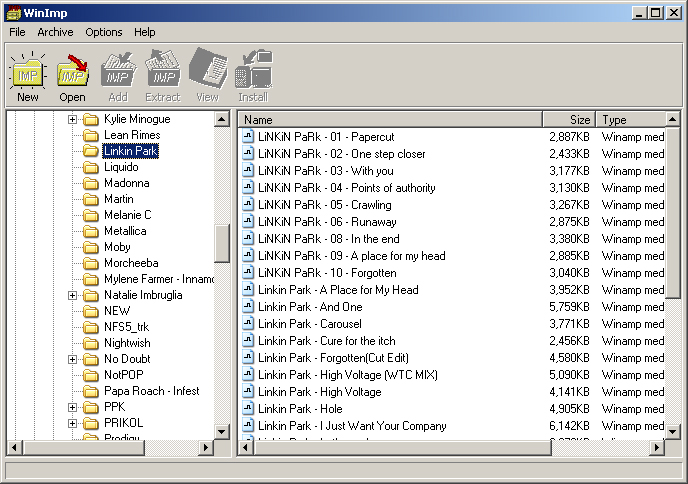
Task: Expand the Kylie Minogue folder
Action: click(72, 119)
